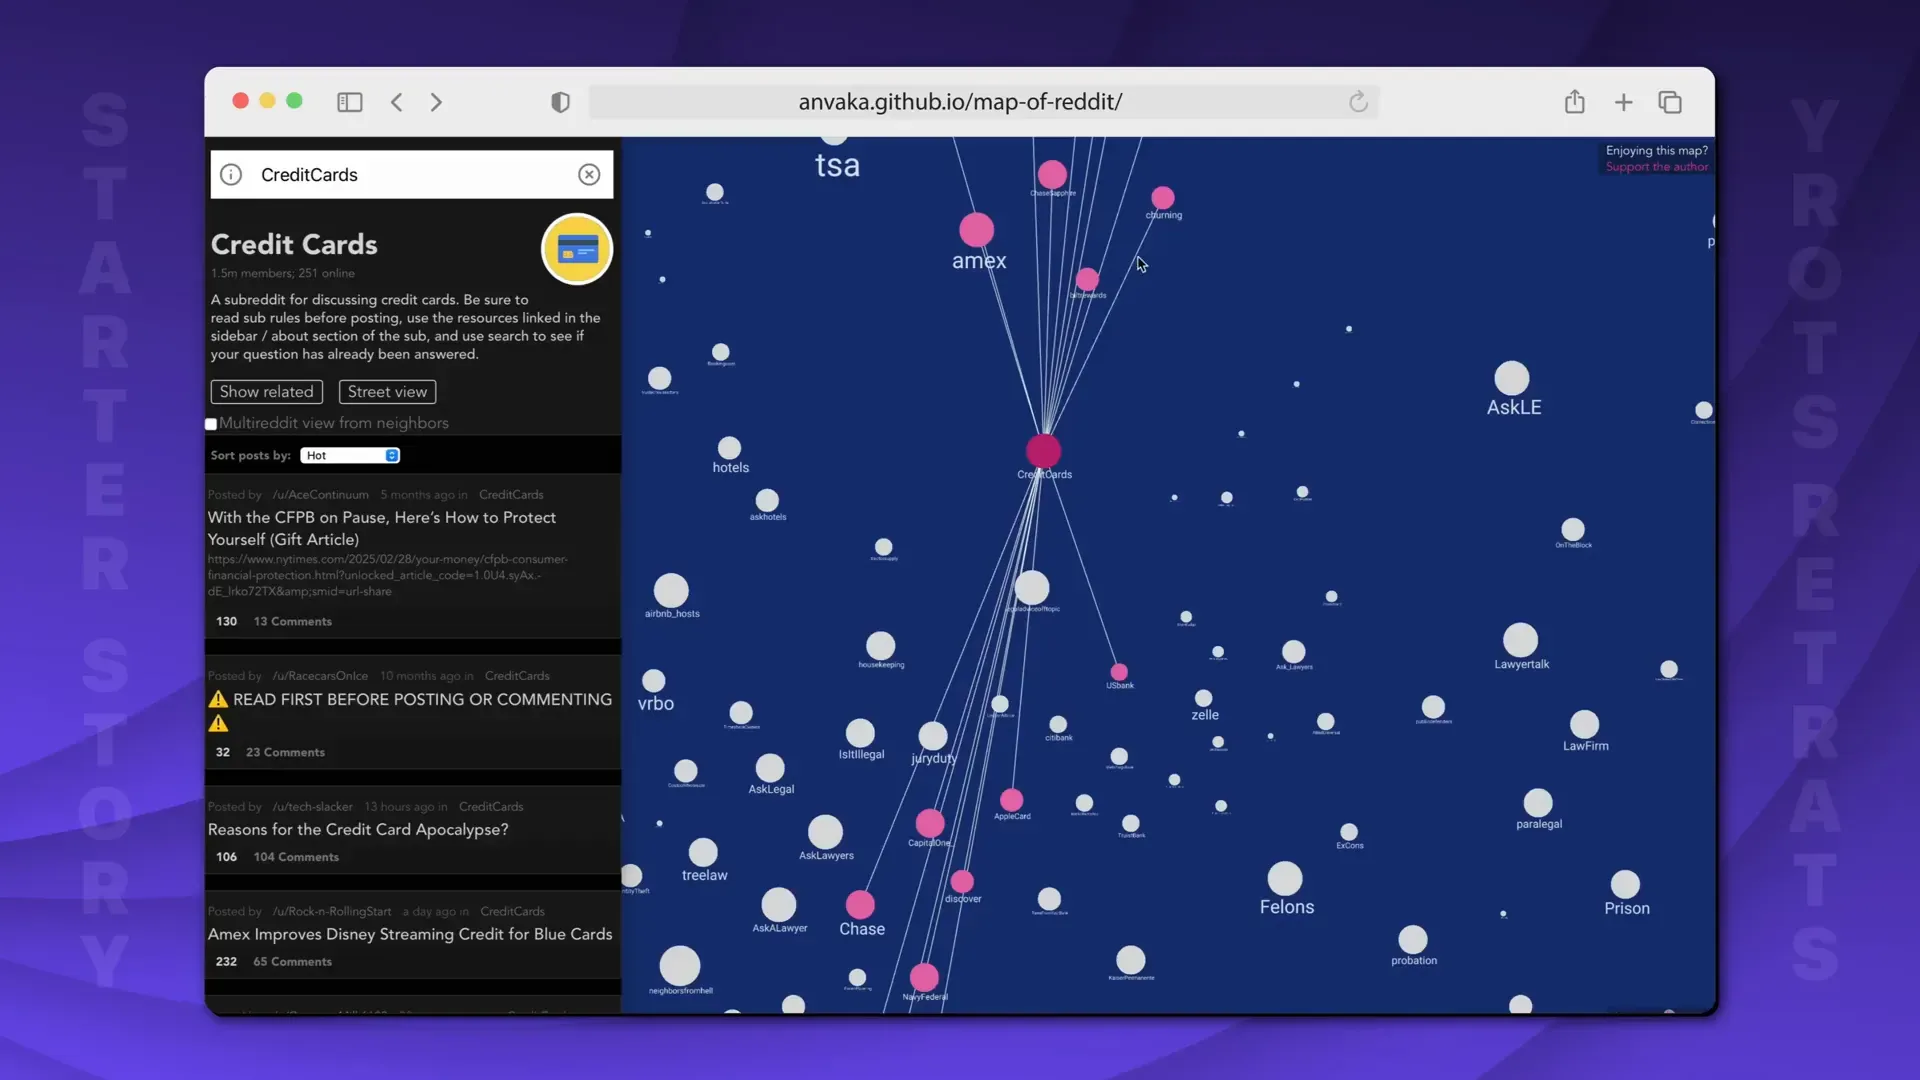Select the AskALawyer node on the map
The width and height of the screenshot is (1920, 1080).
(x=779, y=905)
